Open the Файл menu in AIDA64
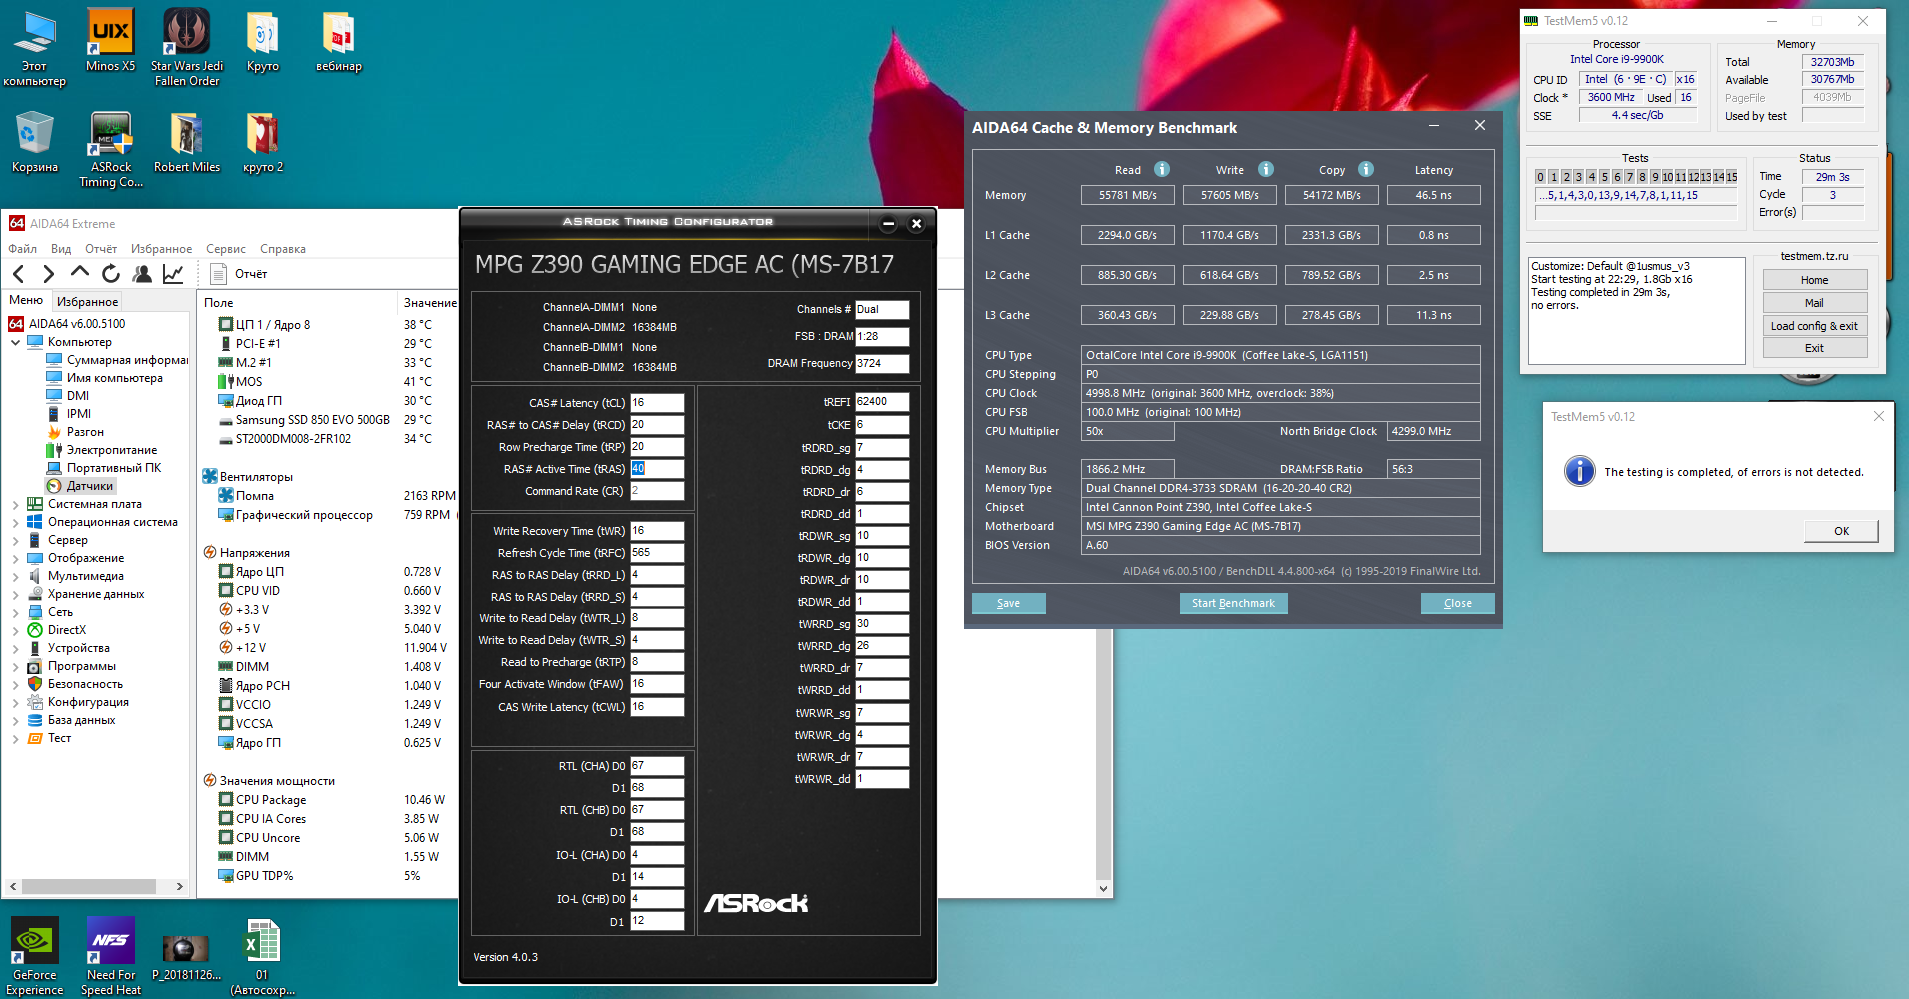Viewport: 1909px width, 999px height. (x=22, y=249)
